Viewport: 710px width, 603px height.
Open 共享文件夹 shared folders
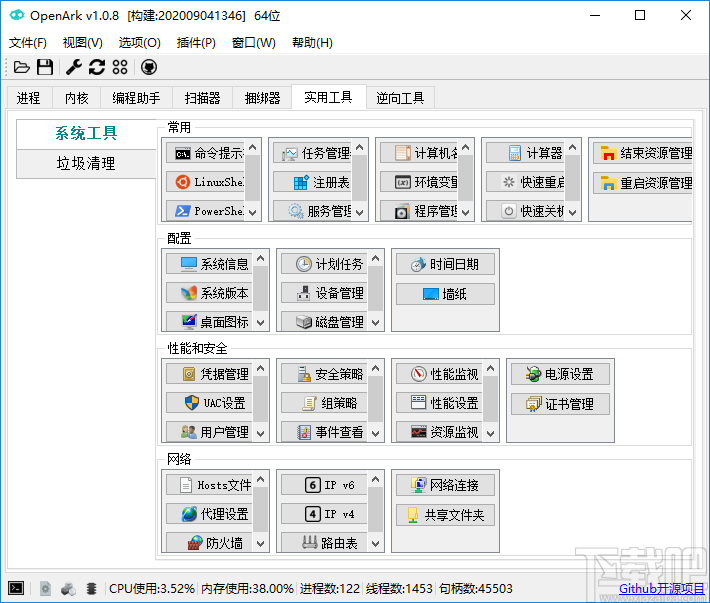[445, 515]
